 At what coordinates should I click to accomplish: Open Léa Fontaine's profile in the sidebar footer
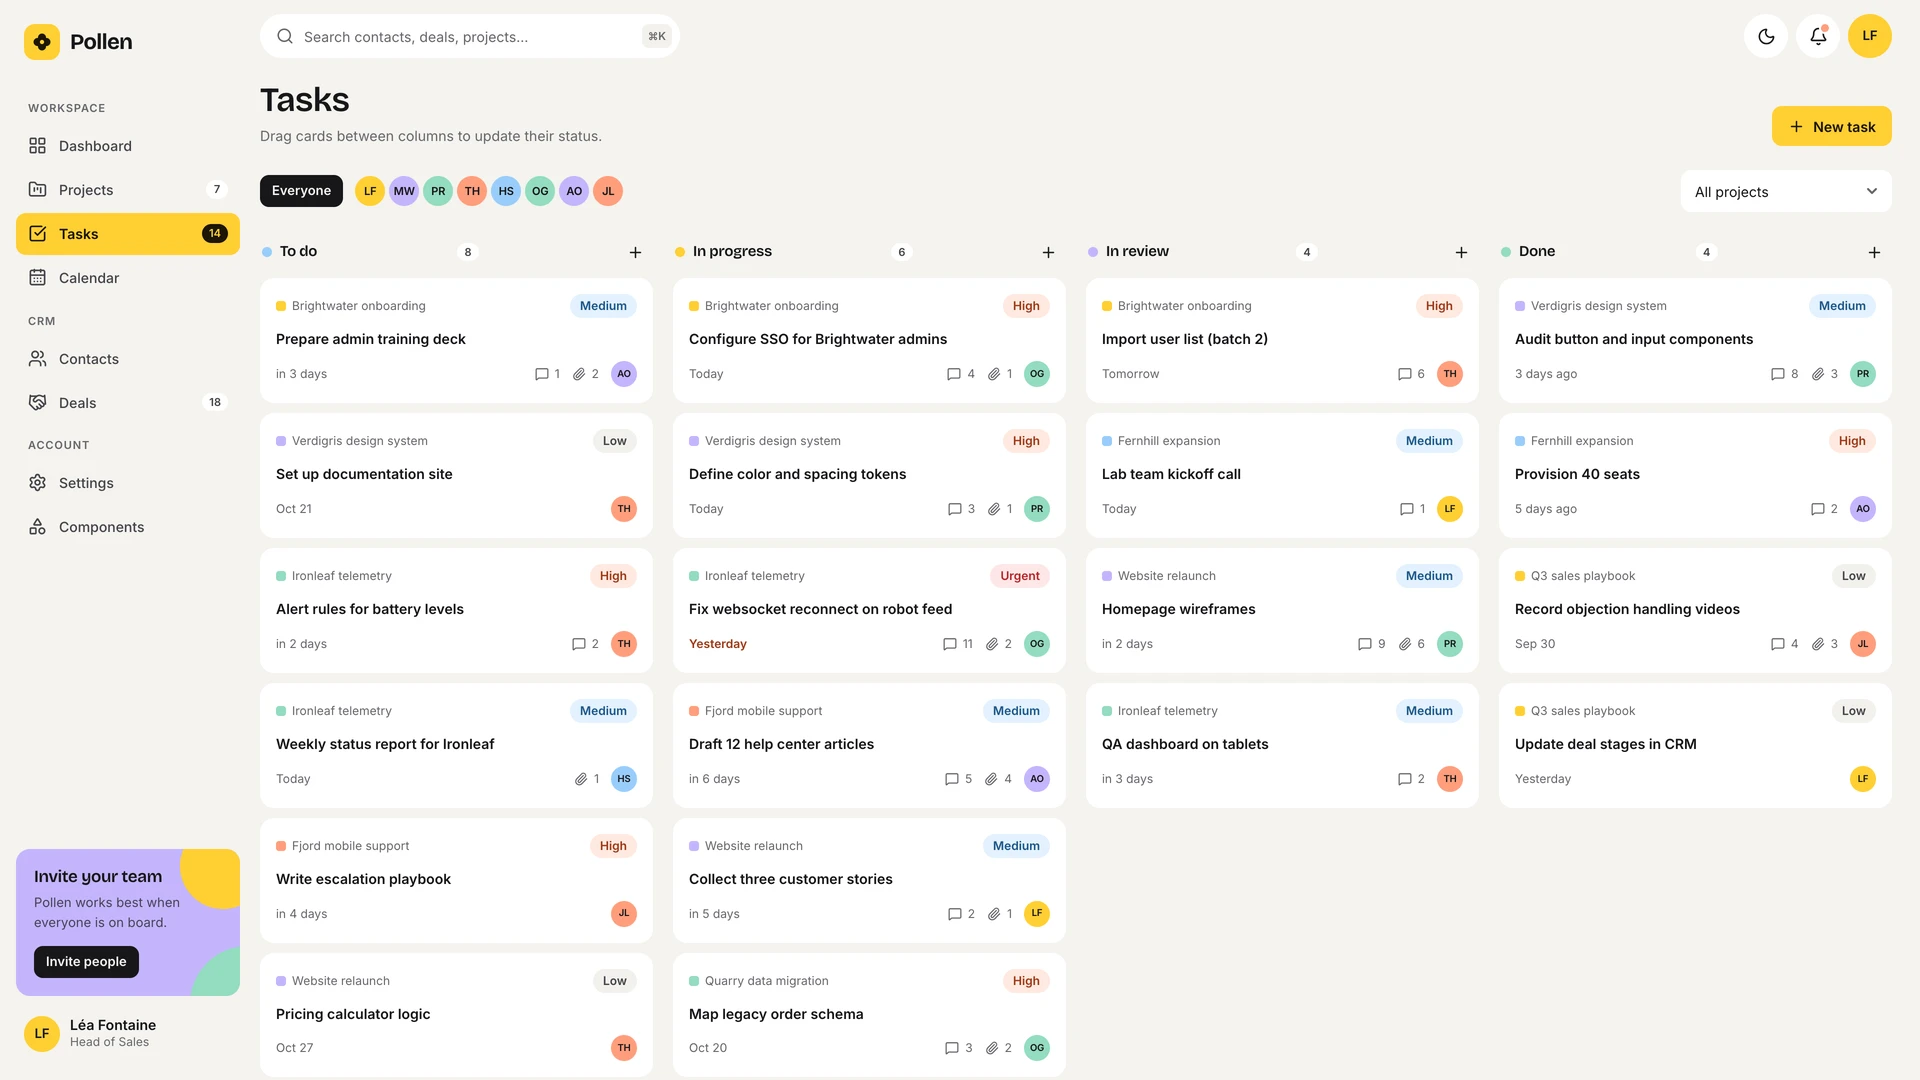click(128, 1033)
